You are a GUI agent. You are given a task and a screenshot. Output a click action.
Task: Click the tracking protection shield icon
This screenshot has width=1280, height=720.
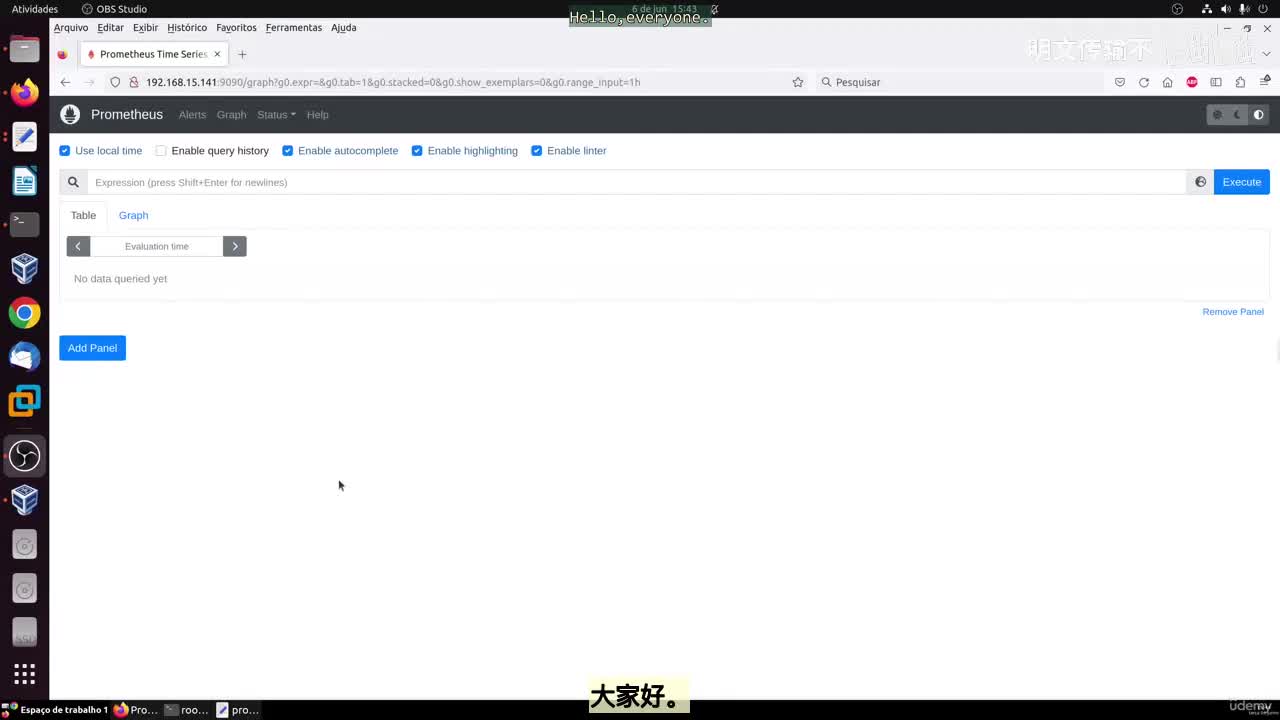(115, 82)
